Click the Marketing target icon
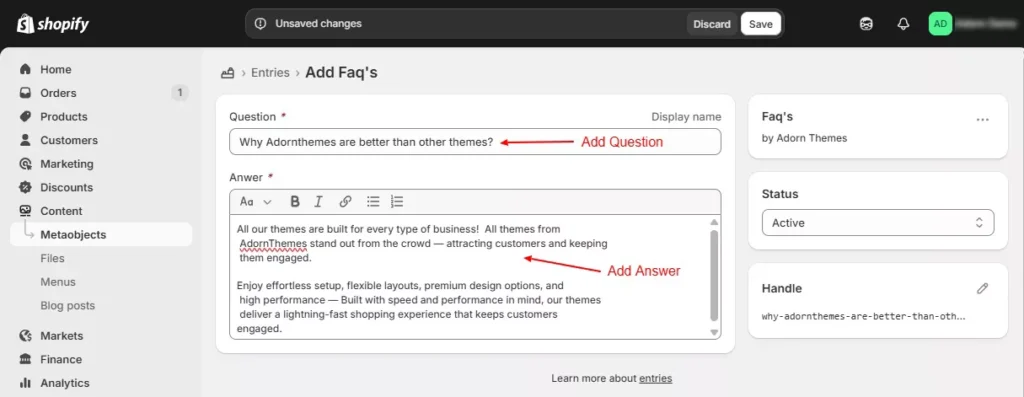Viewport: 1024px width, 397px height. tap(25, 164)
